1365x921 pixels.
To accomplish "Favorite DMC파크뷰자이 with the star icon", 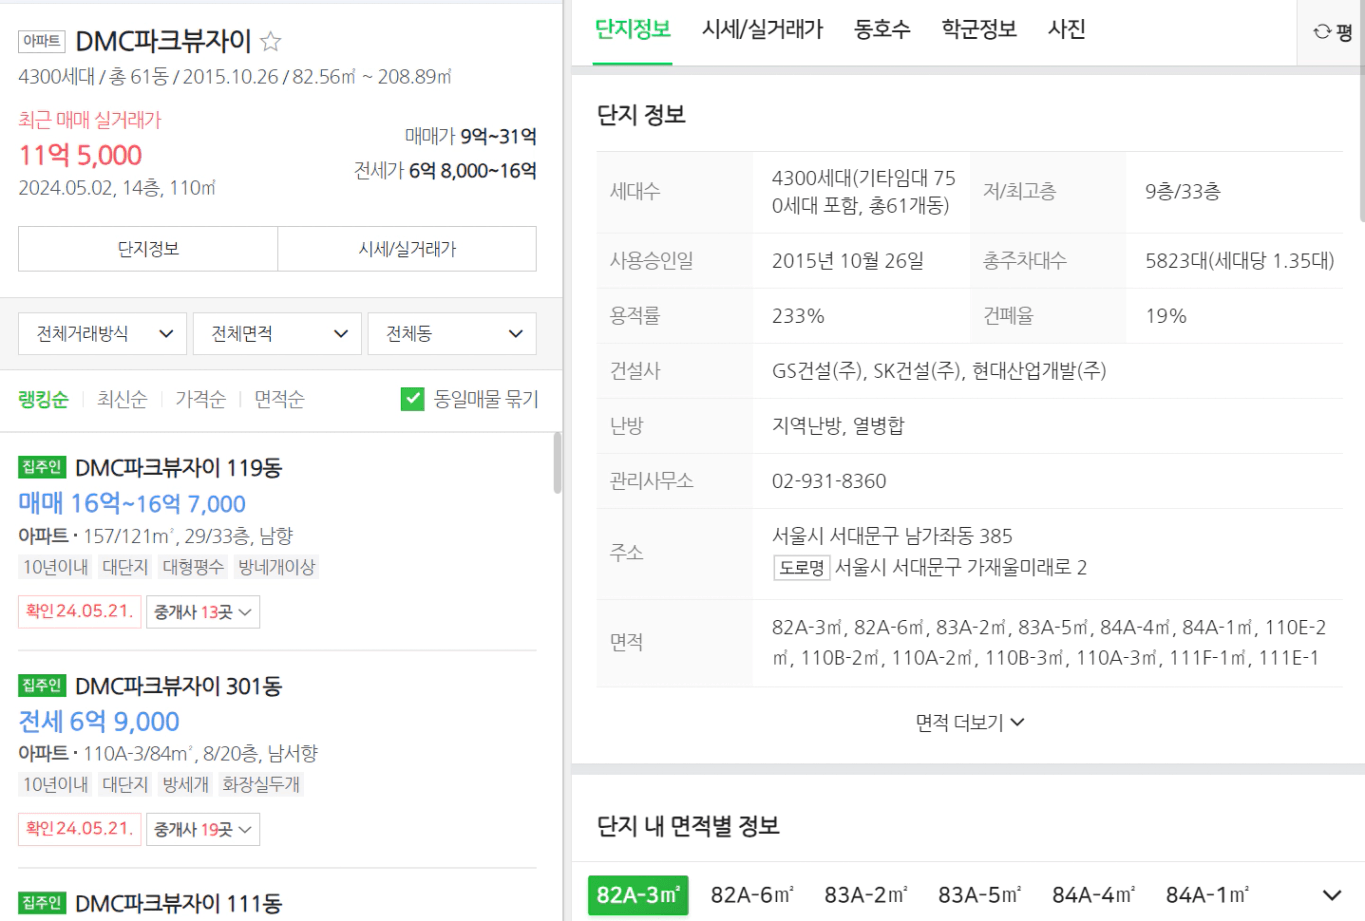I will [270, 41].
